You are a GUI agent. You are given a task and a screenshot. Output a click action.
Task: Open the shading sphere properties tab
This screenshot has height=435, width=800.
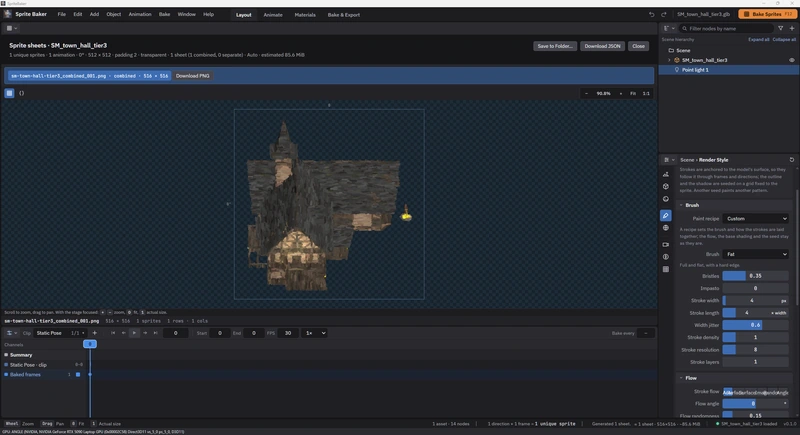[x=666, y=199]
